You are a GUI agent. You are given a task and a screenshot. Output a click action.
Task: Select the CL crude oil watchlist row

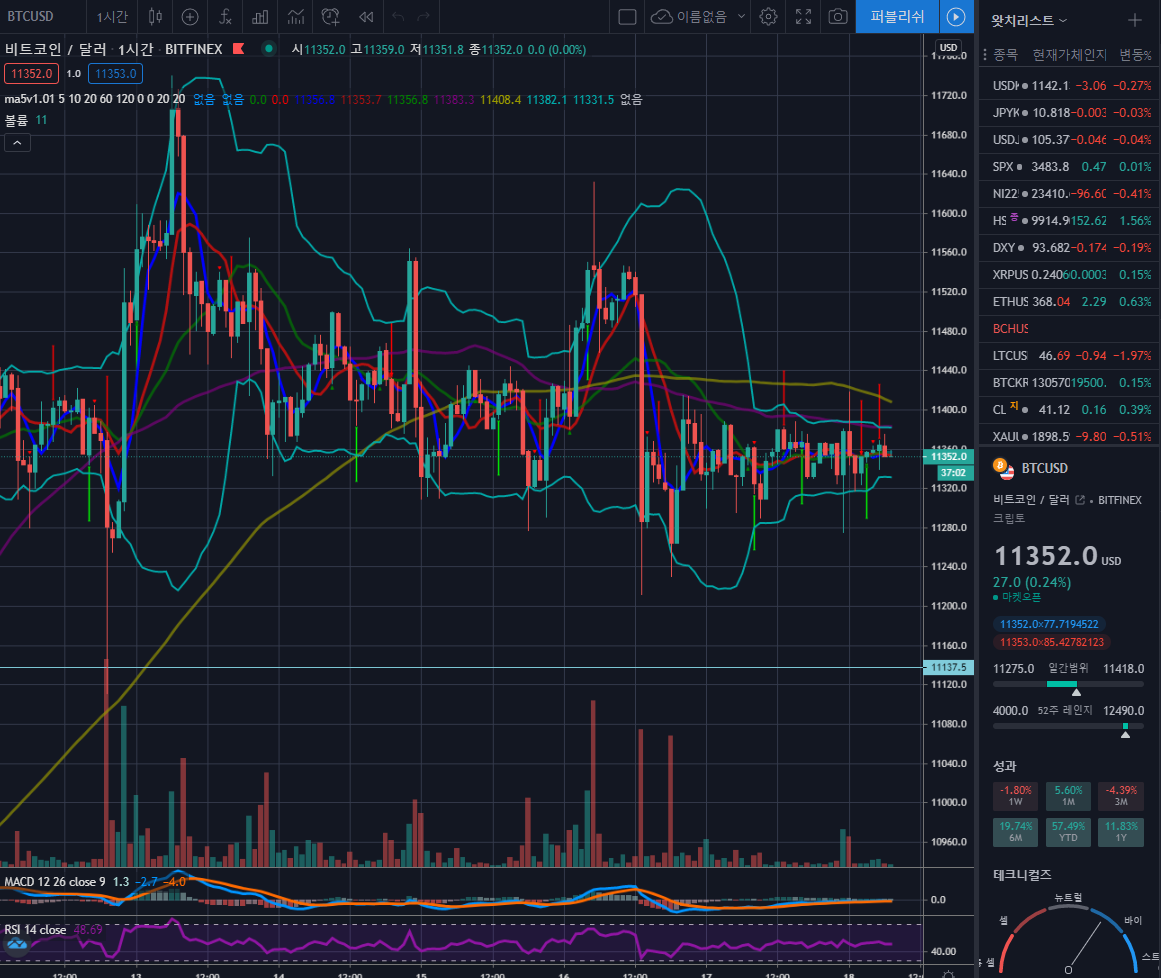click(1069, 409)
